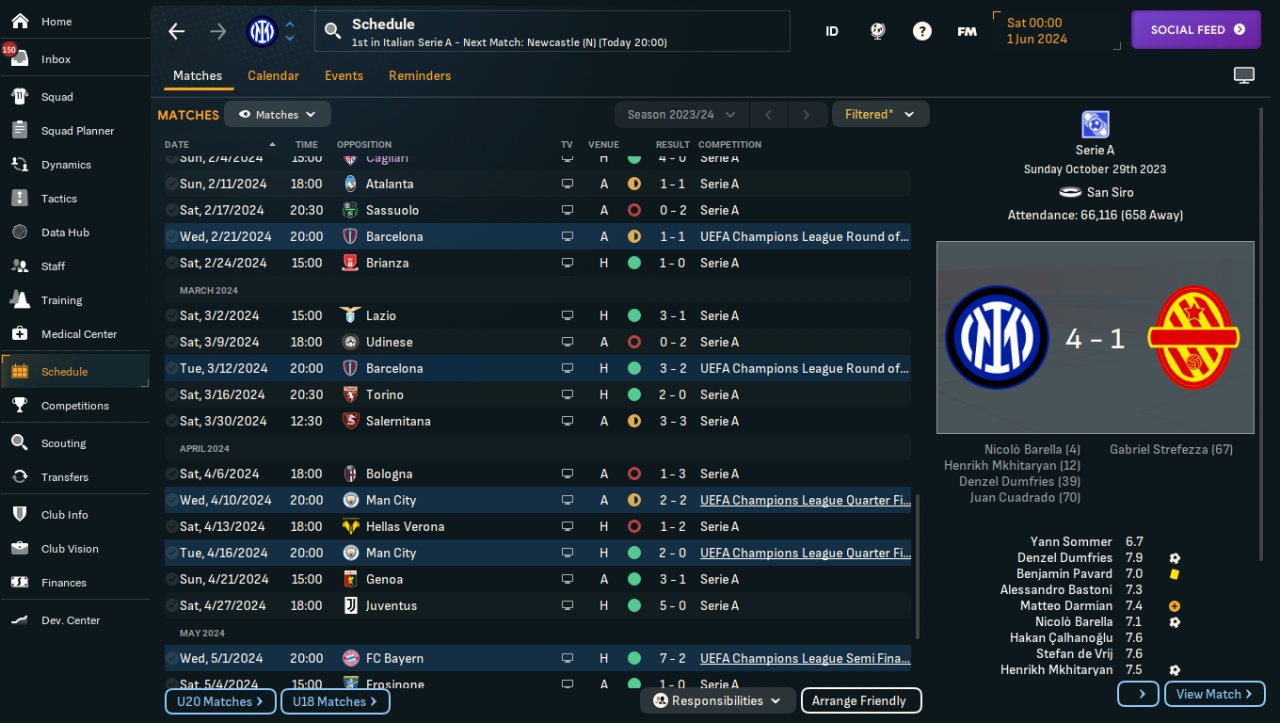Click the monitor display icon top right
The width and height of the screenshot is (1280, 723).
pos(1244,76)
